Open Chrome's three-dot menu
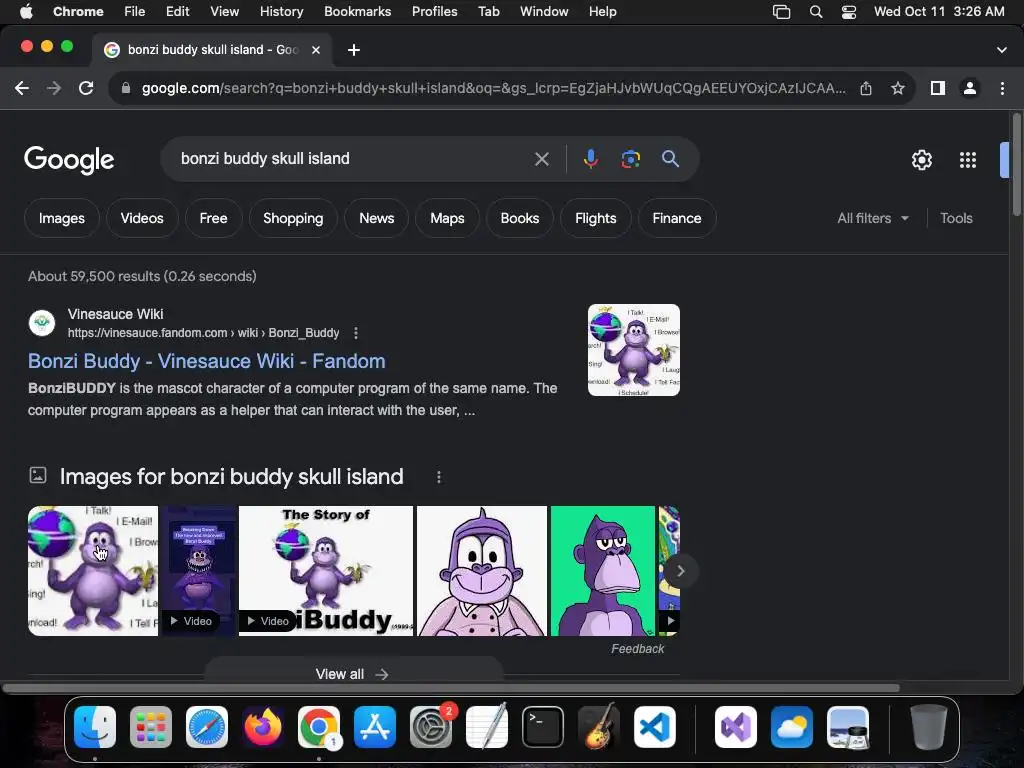This screenshot has height=768, width=1024. pyautogui.click(x=1002, y=88)
